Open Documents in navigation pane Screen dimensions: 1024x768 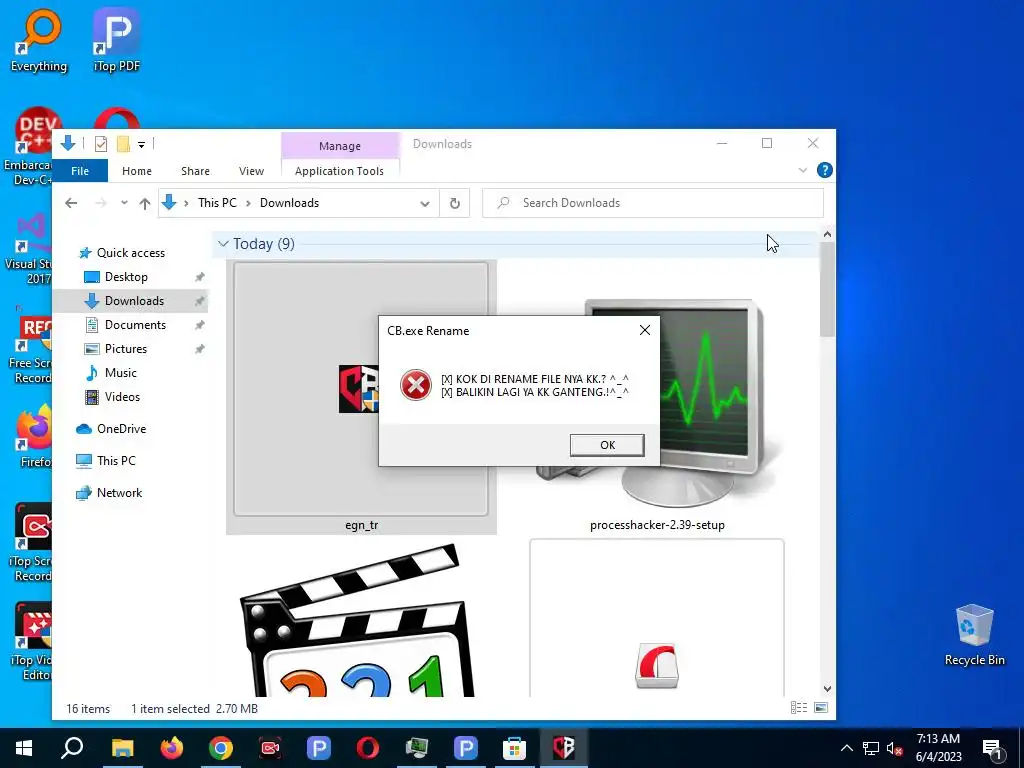click(135, 325)
